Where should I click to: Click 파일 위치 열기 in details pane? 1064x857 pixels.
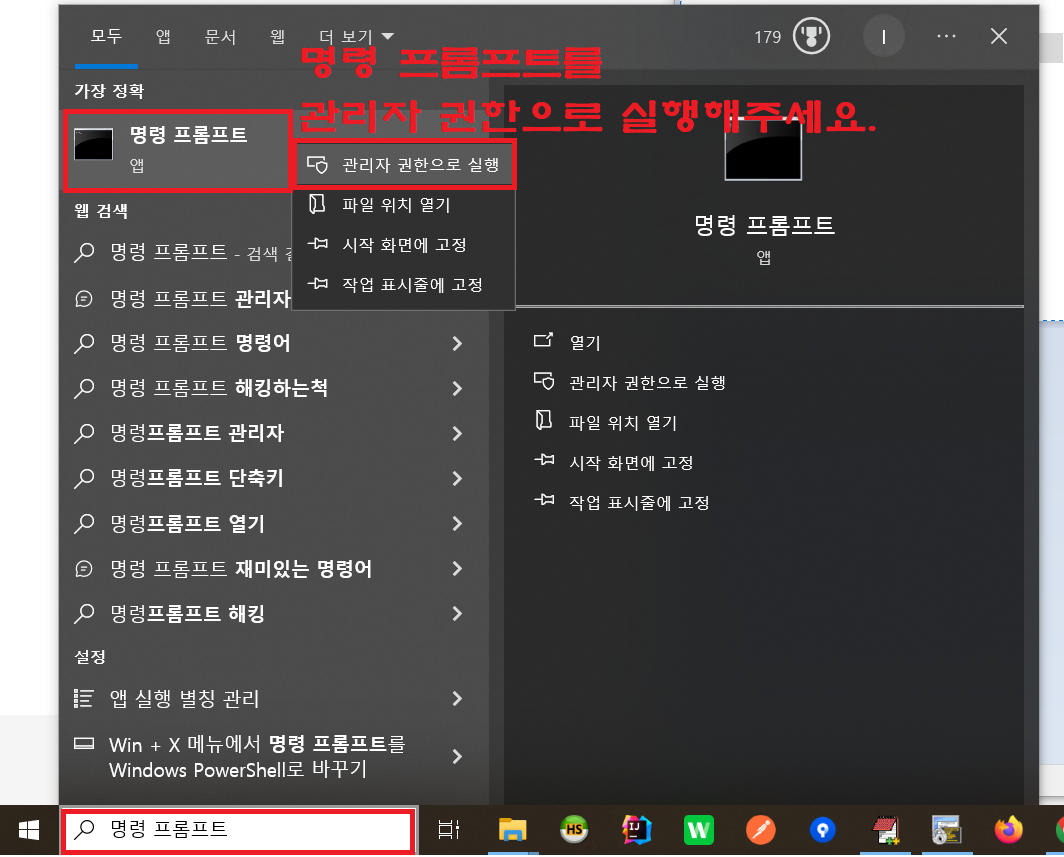point(623,423)
